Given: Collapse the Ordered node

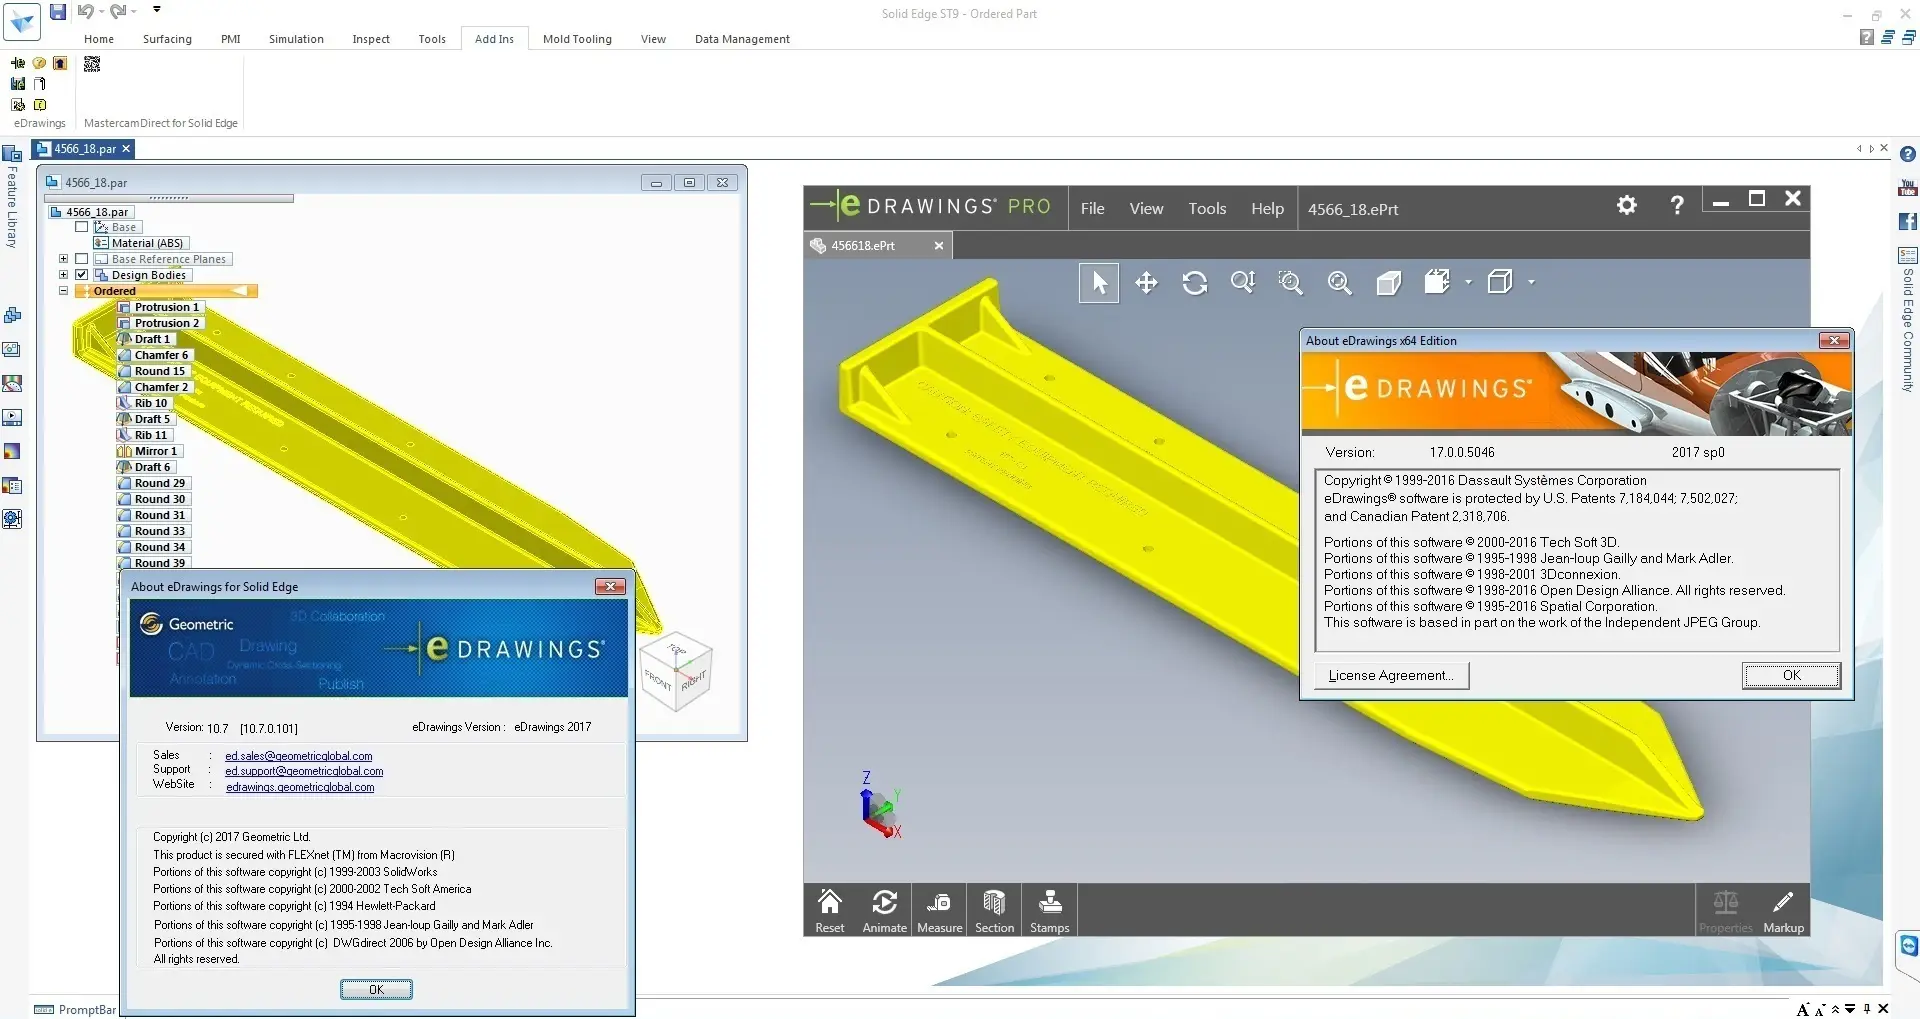Looking at the screenshot, I should pos(63,291).
